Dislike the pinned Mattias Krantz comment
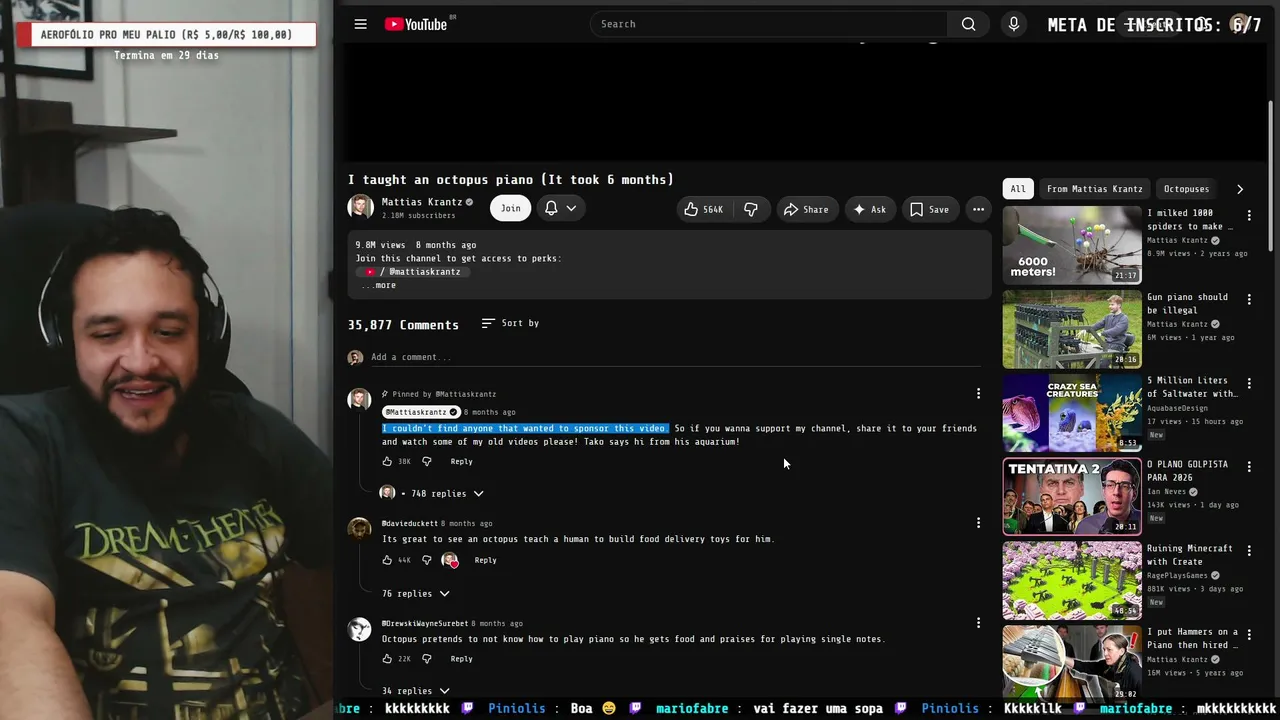 point(427,462)
